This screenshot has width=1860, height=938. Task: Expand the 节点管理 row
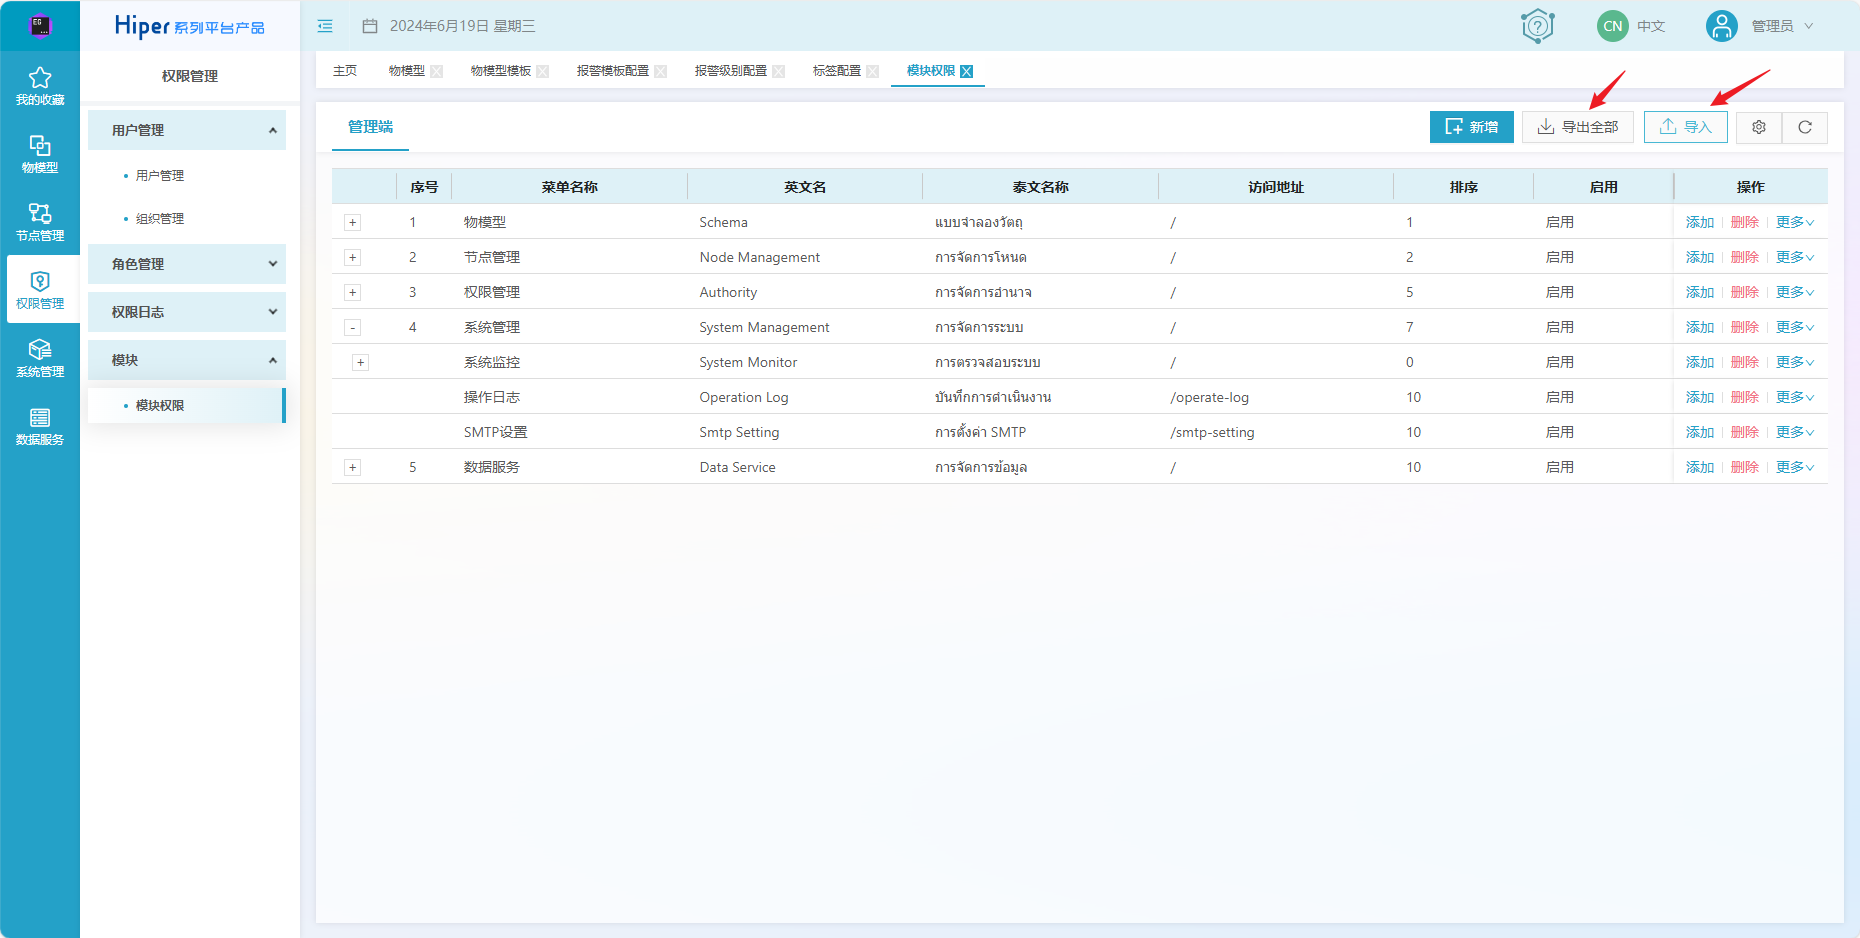352,257
